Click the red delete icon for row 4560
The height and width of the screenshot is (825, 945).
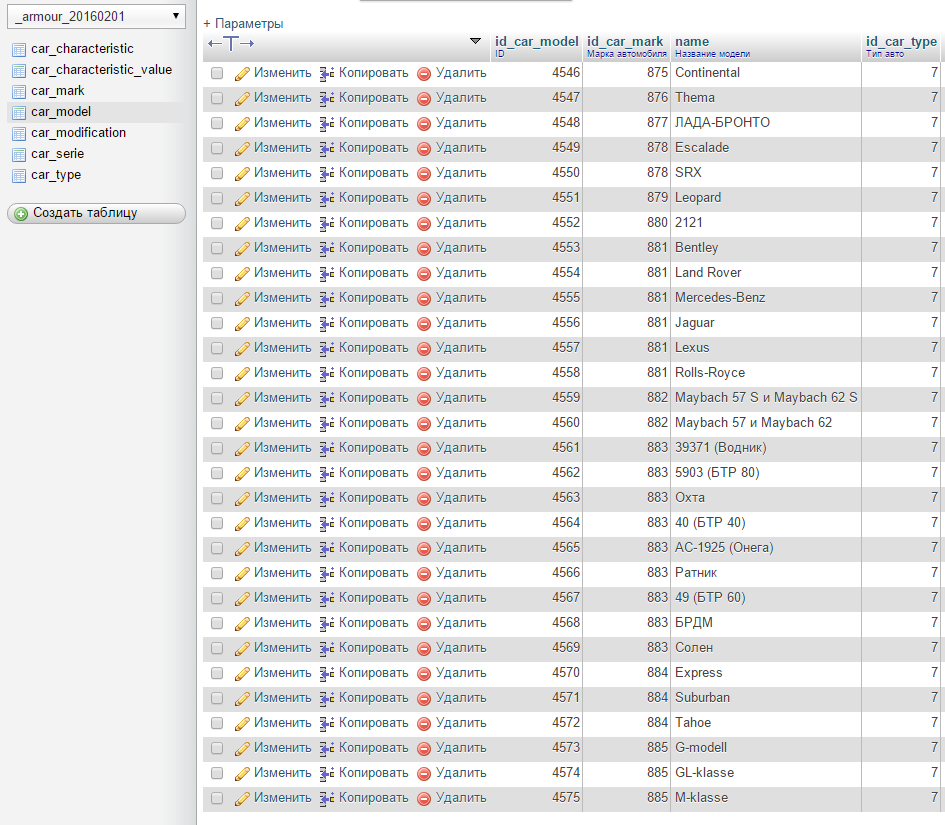point(424,424)
